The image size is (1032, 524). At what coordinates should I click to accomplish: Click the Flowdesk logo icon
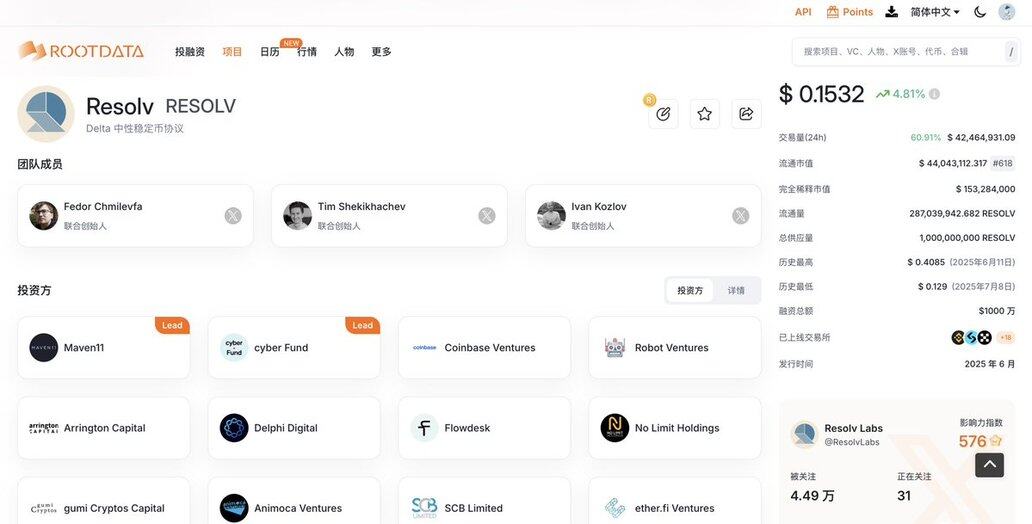click(x=425, y=428)
